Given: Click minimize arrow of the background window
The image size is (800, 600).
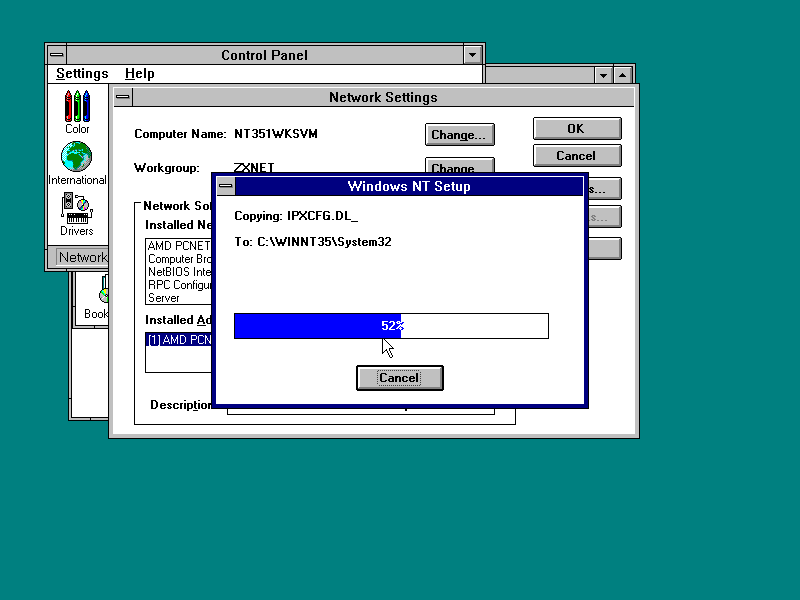Looking at the screenshot, I should [x=603, y=75].
